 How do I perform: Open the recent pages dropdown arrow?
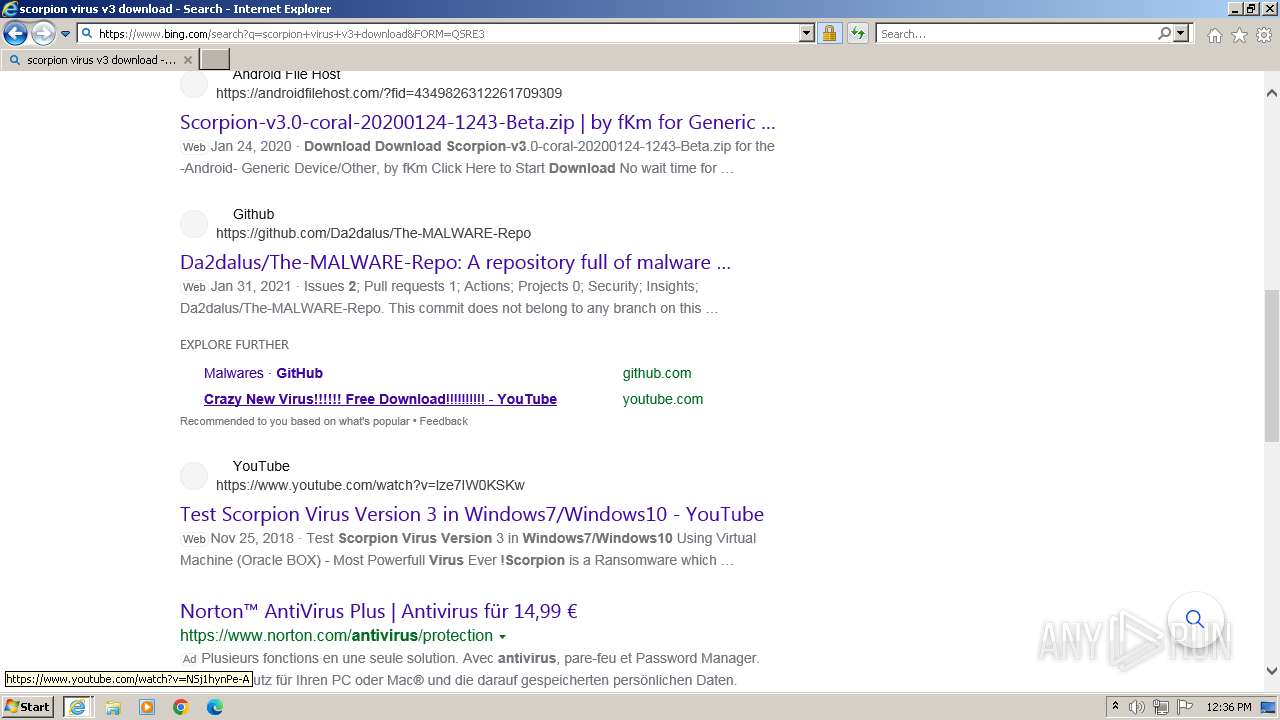pyautogui.click(x=66, y=34)
